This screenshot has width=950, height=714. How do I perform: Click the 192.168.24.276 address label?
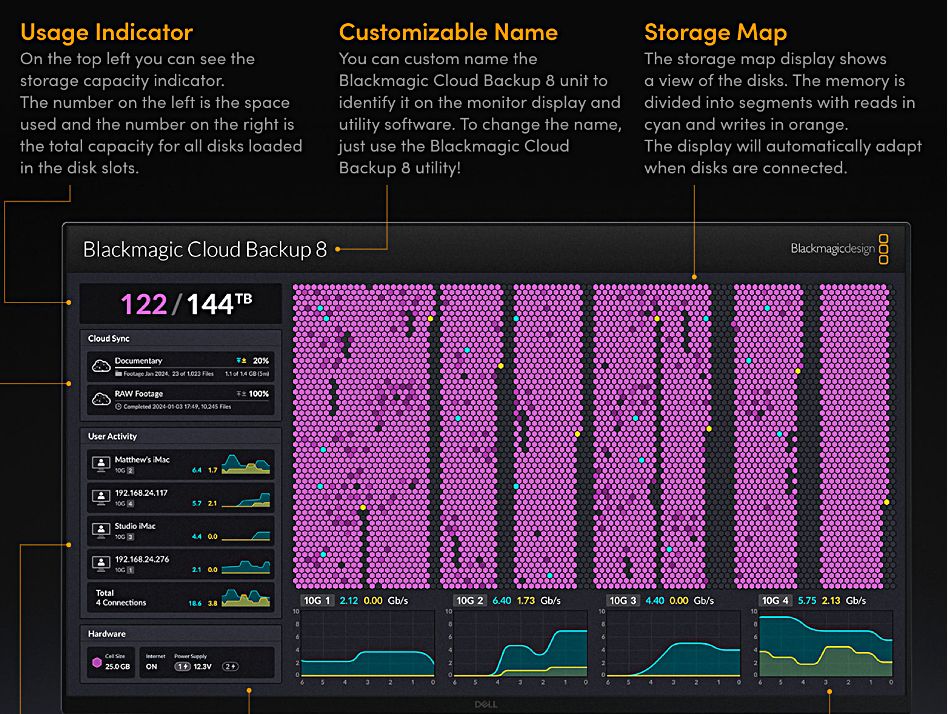[142, 559]
